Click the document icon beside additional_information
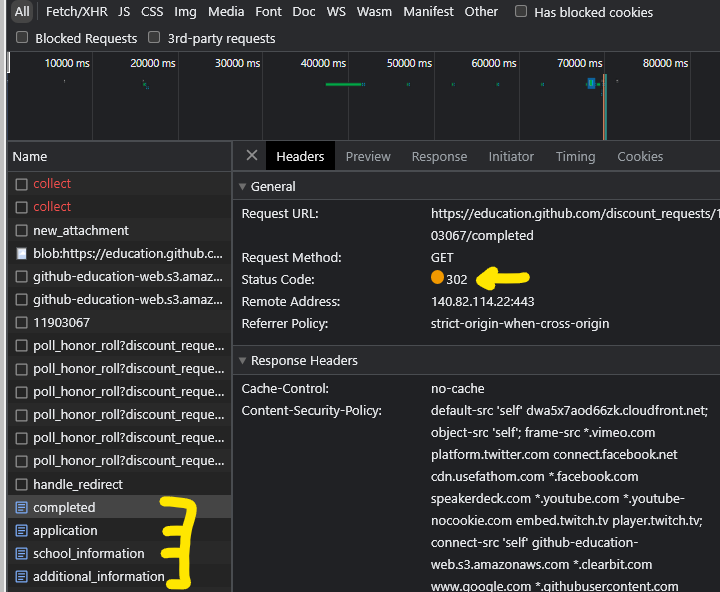 21,576
